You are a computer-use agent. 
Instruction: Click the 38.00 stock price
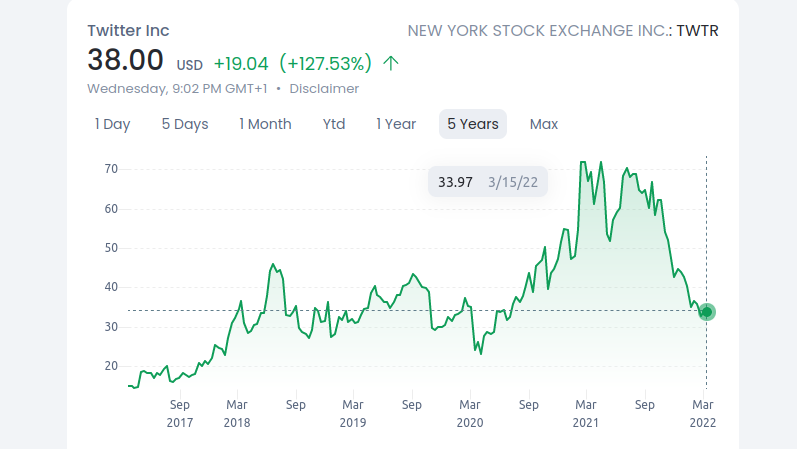[x=126, y=60]
